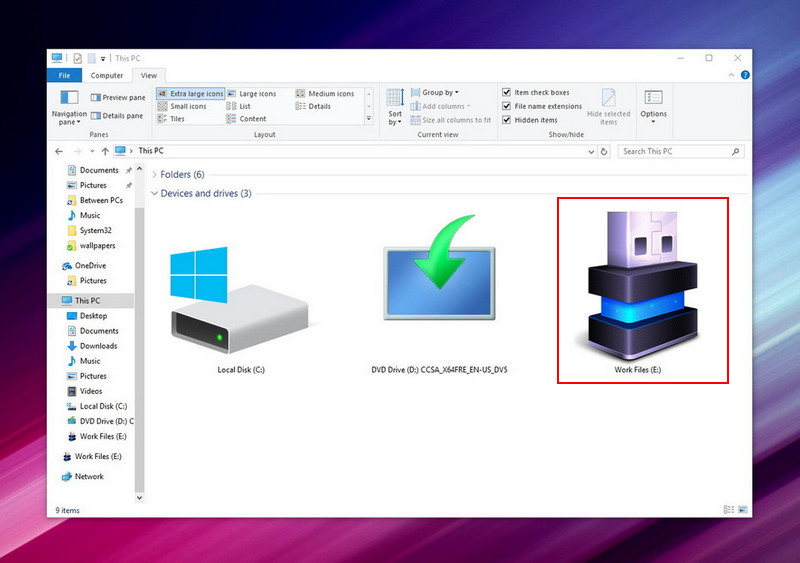Select Details layout
The width and height of the screenshot is (800, 563).
click(x=313, y=106)
